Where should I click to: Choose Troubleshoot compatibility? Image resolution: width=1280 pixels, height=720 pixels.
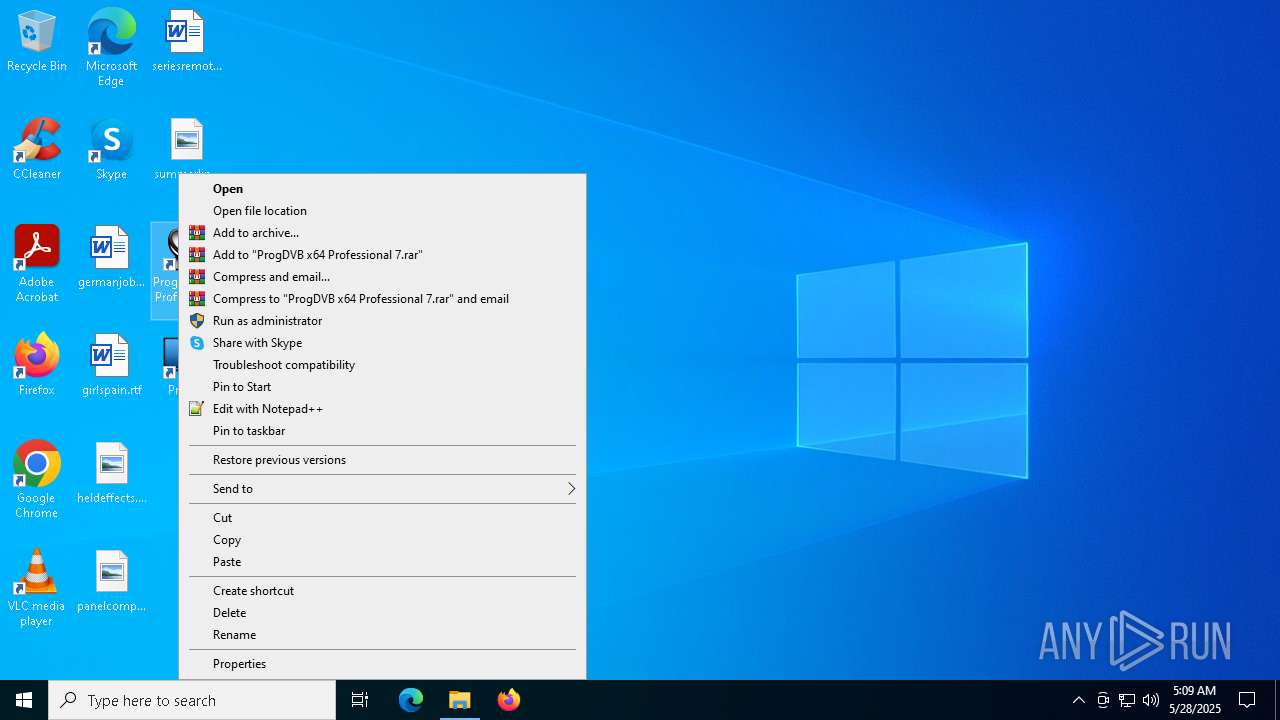click(x=382, y=365)
